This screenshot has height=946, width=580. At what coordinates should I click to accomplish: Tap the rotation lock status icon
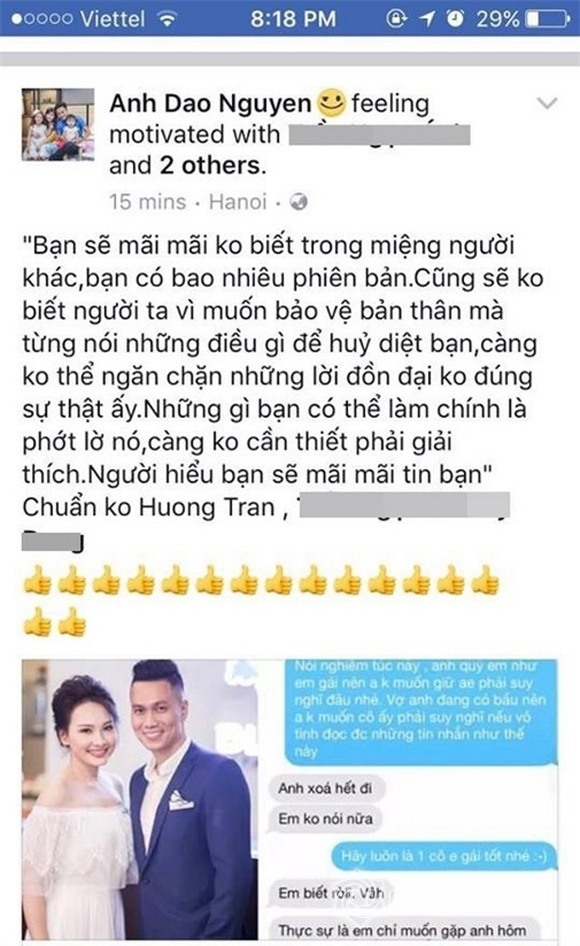396,19
